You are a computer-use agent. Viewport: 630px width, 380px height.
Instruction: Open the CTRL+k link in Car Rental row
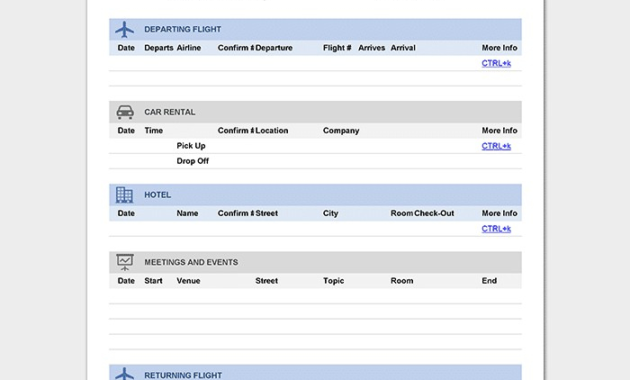click(496, 146)
